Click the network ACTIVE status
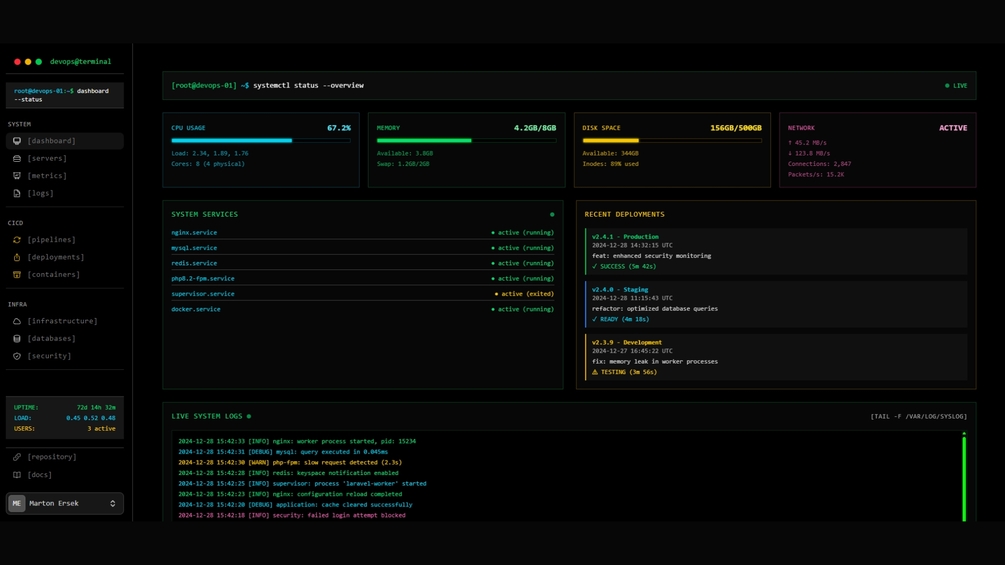Image resolution: width=1005 pixels, height=565 pixels. click(x=953, y=128)
